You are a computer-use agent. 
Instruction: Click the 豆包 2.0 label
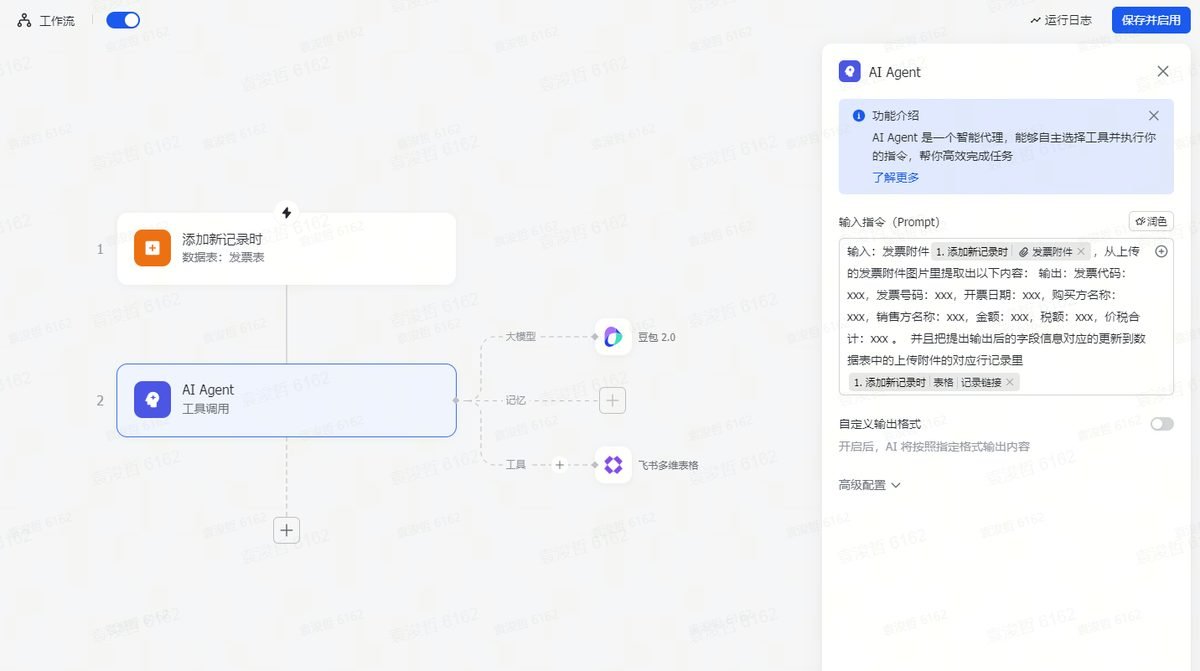coord(657,337)
